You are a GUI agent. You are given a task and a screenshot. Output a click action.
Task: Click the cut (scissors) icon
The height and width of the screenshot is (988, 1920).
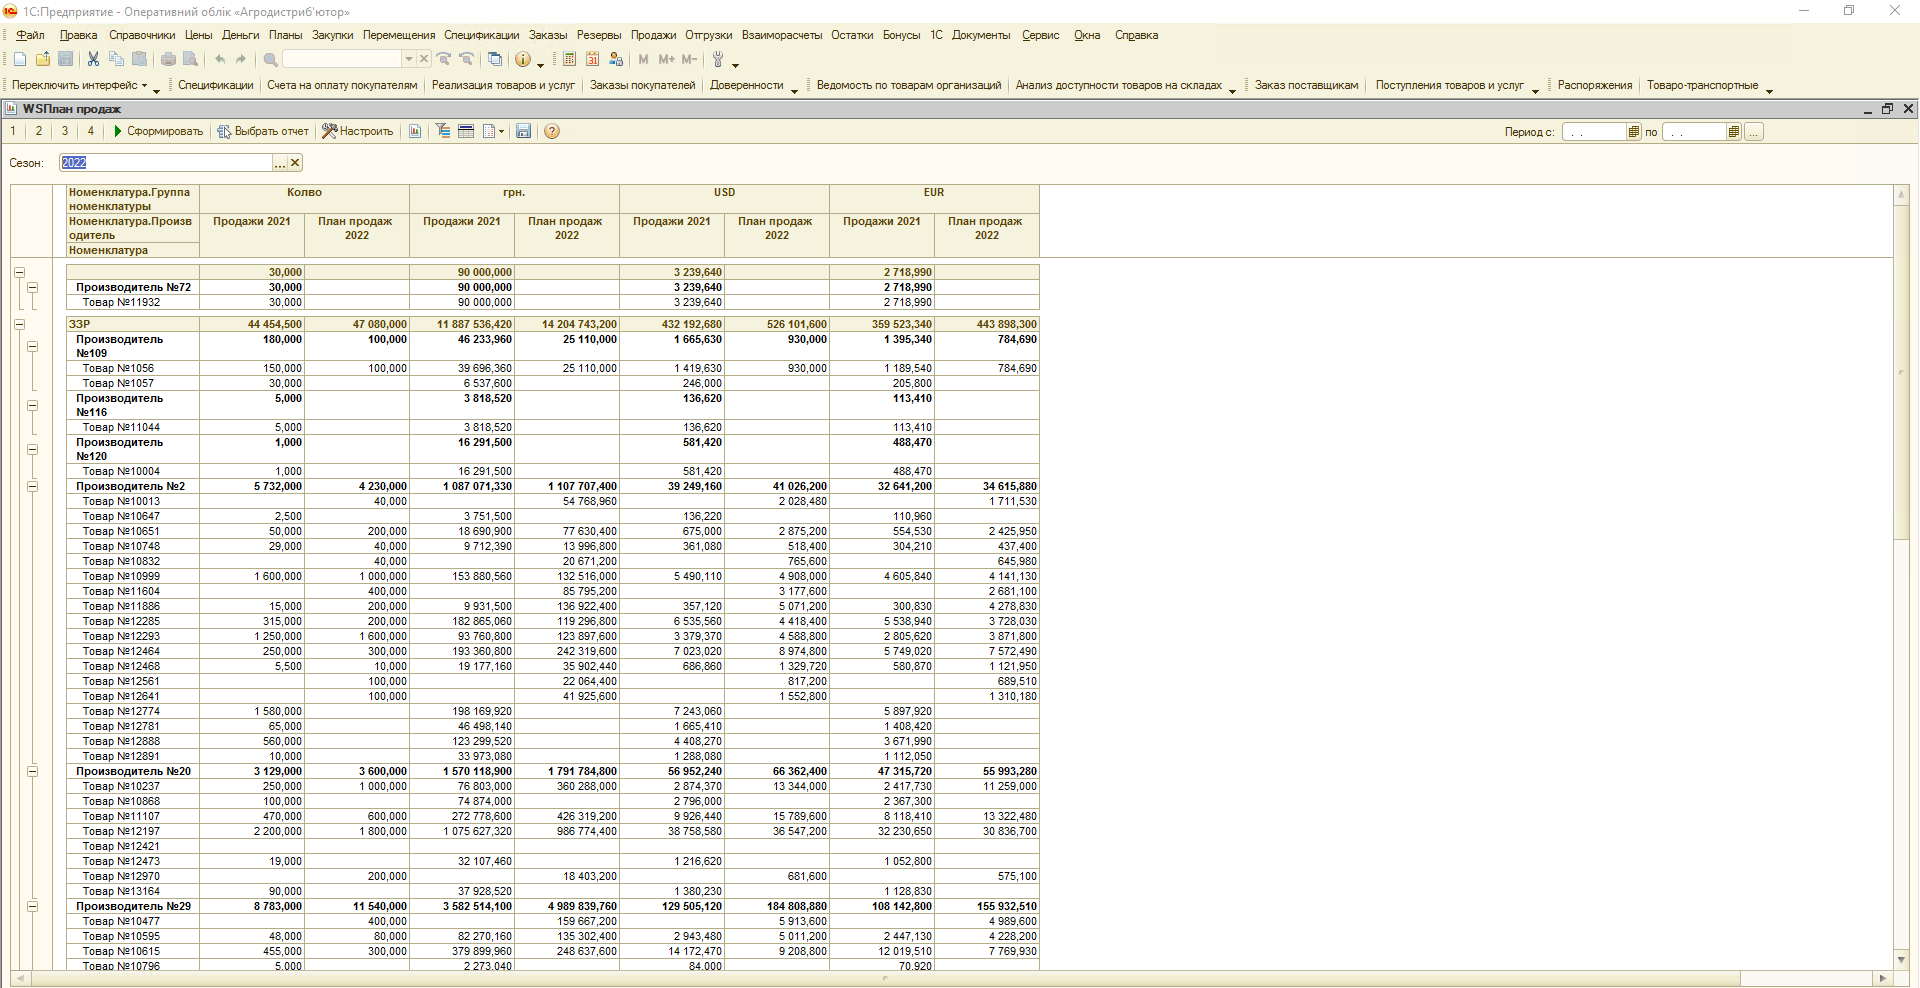pos(93,60)
